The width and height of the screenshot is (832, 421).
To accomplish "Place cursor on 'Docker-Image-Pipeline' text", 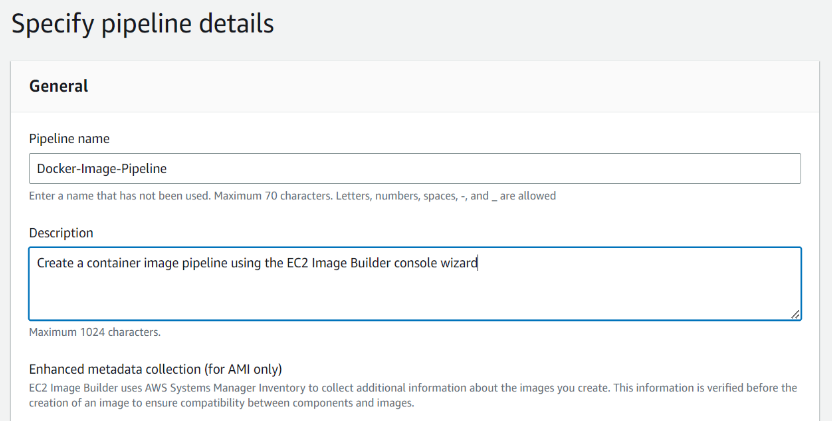I will tap(100, 169).
